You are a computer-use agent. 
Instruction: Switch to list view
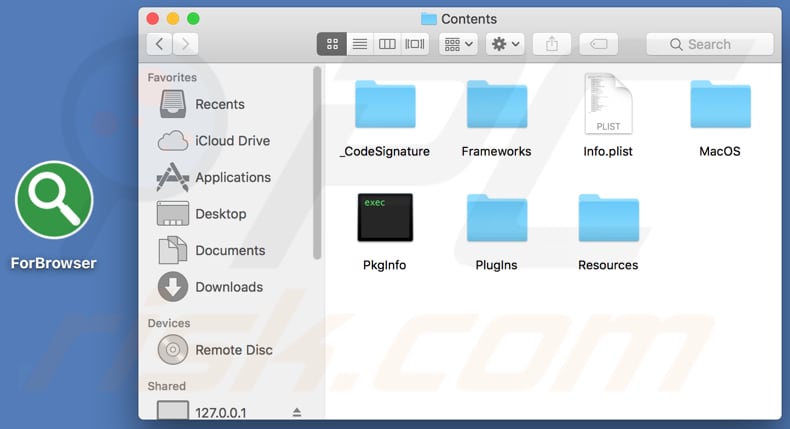tap(360, 44)
